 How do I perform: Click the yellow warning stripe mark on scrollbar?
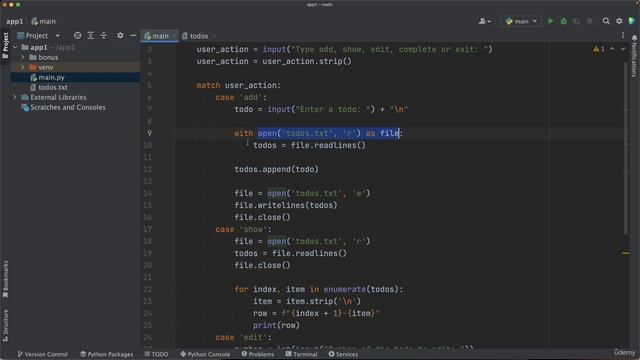pyautogui.click(x=625, y=253)
